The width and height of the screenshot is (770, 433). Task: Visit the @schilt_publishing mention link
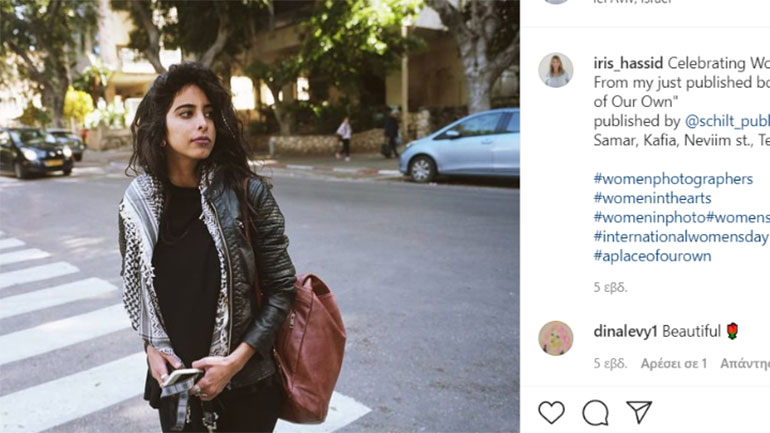[727, 121]
